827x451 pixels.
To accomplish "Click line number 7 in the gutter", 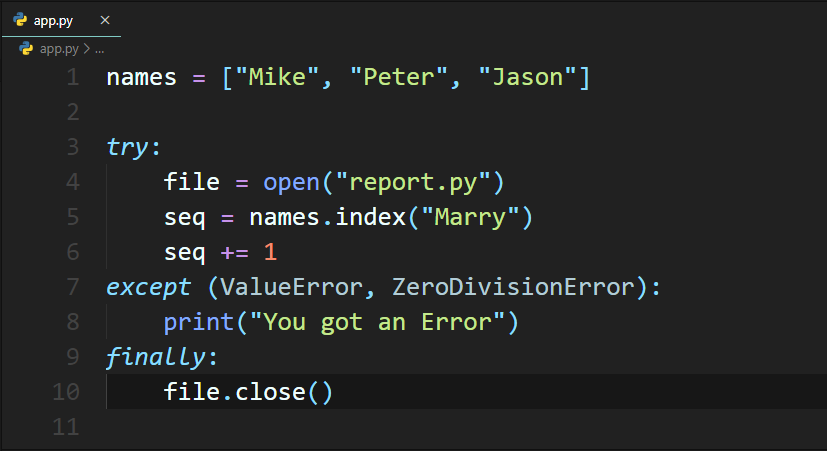I will 73,287.
